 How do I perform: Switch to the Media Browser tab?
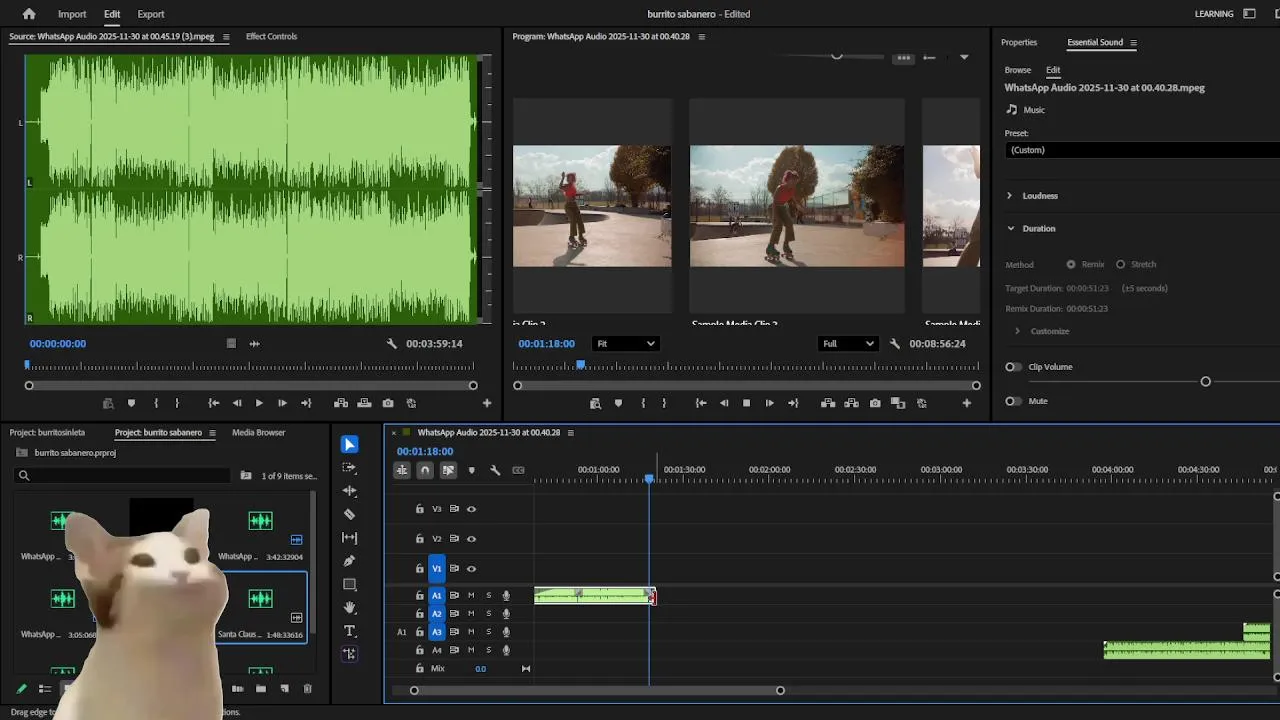258,433
